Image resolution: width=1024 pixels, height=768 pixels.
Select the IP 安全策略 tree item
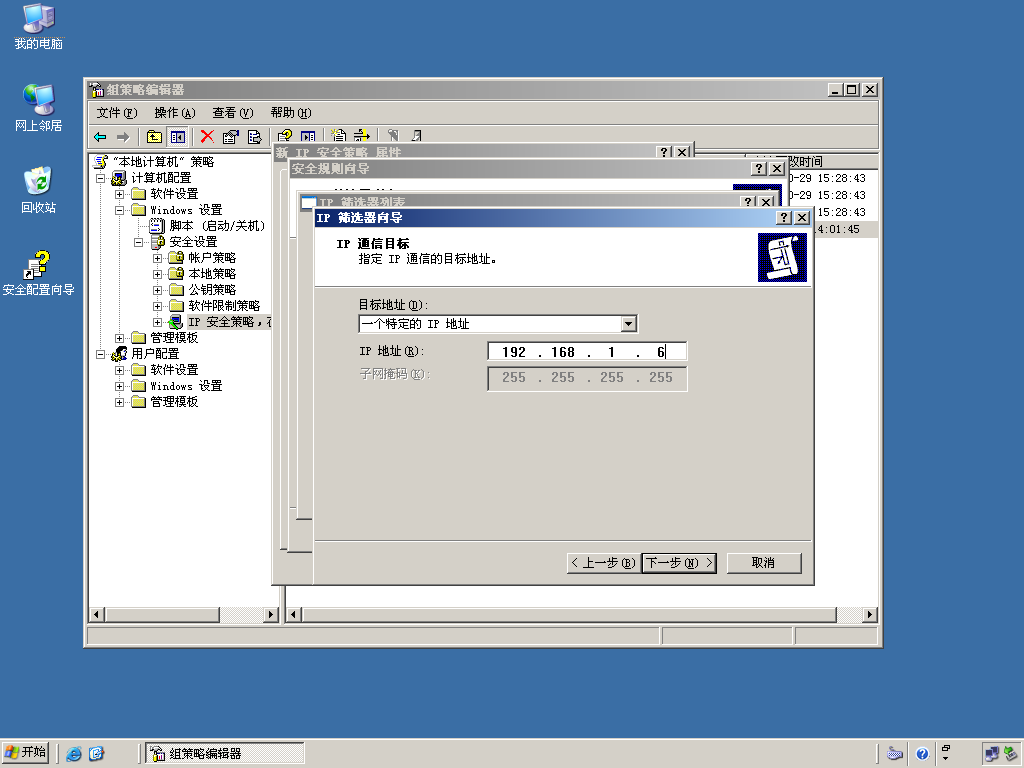229,322
